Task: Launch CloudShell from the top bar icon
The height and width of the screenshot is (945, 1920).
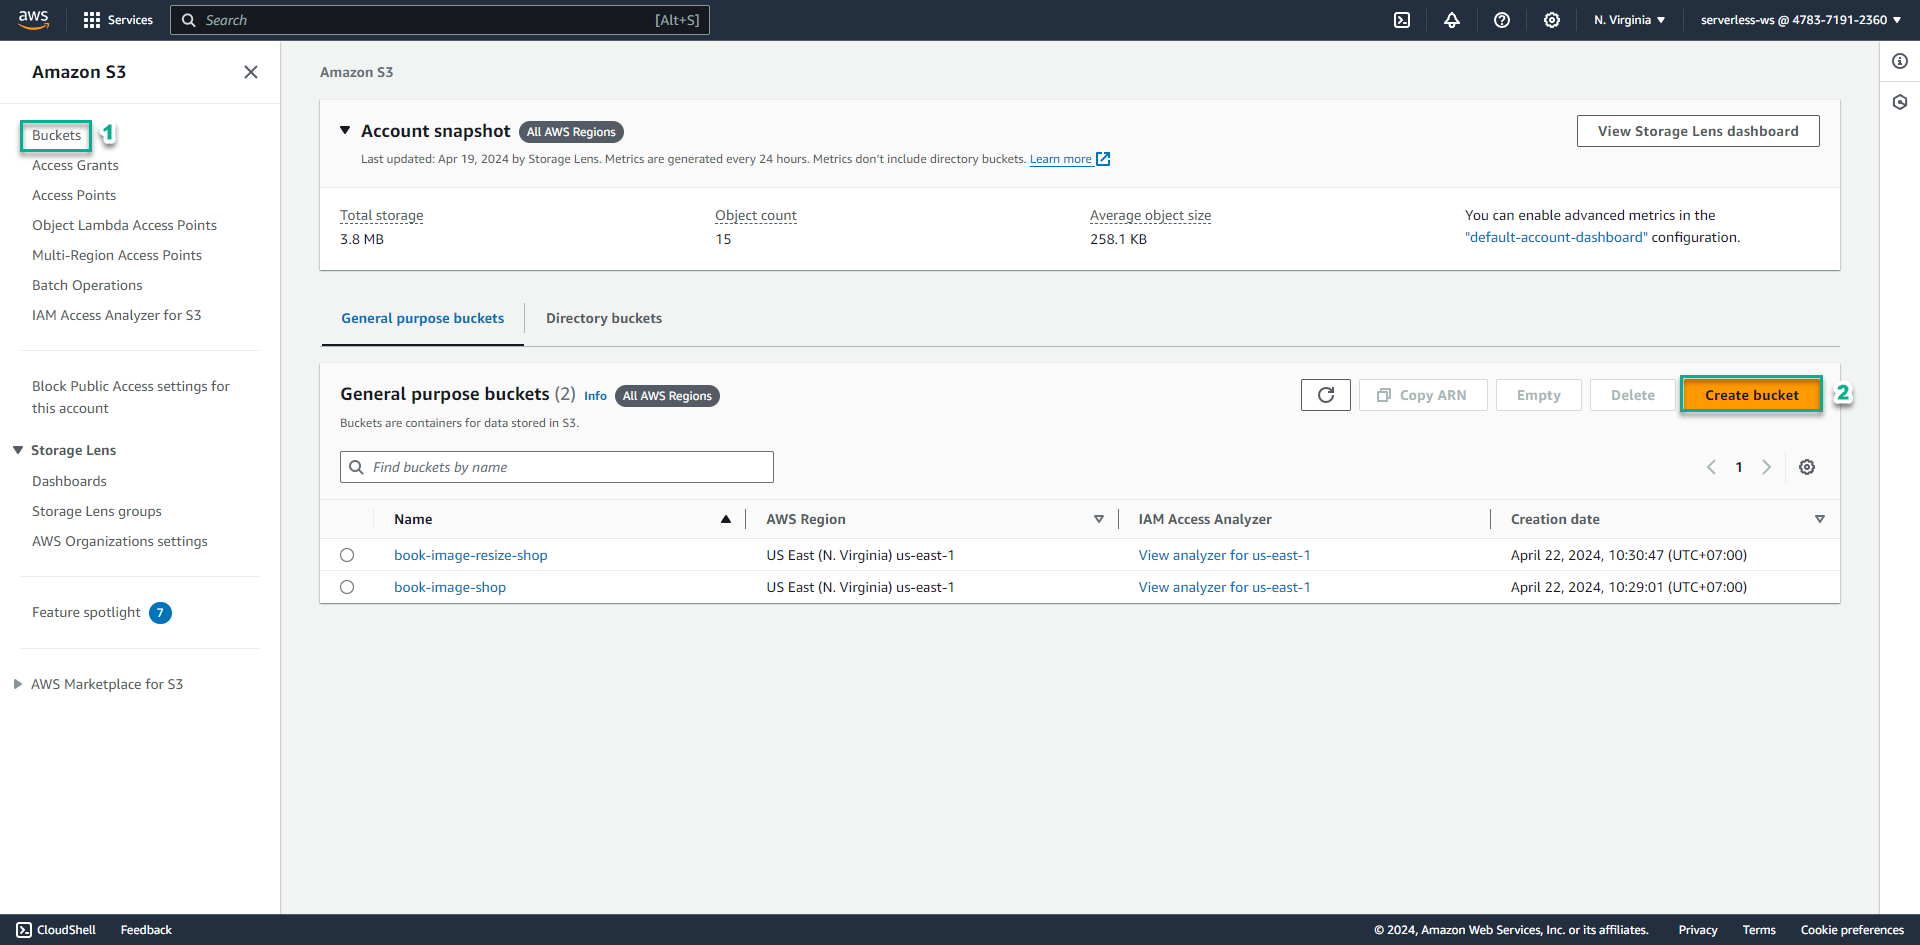Action: [1402, 20]
